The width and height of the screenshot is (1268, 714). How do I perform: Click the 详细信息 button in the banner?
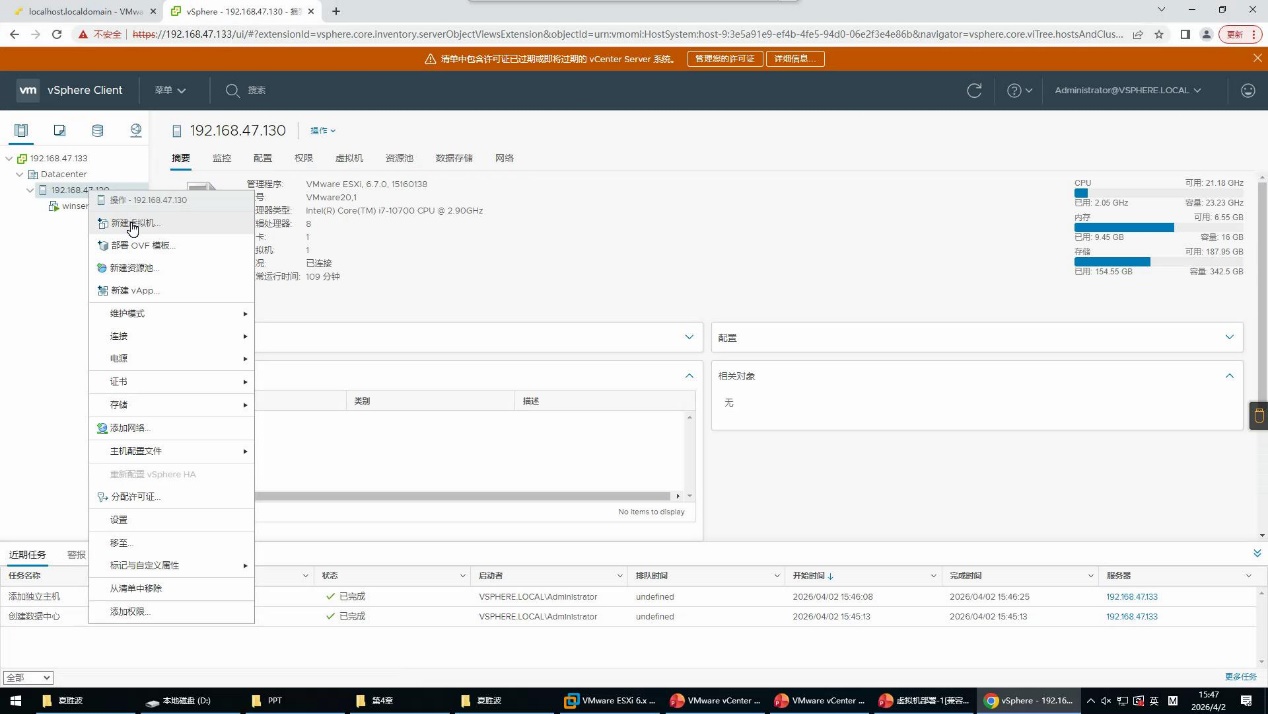tap(796, 59)
